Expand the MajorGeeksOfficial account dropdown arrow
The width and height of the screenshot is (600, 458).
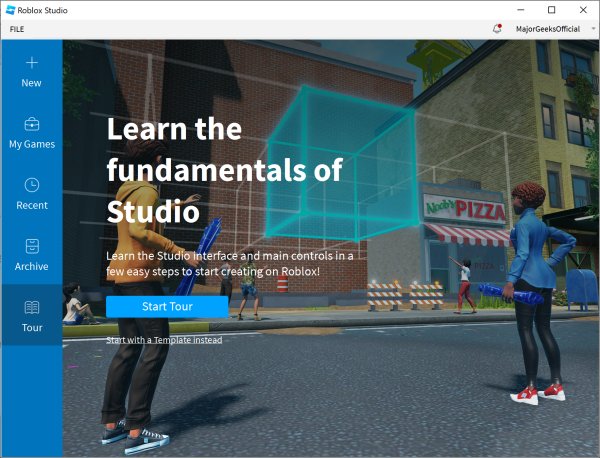tap(593, 29)
